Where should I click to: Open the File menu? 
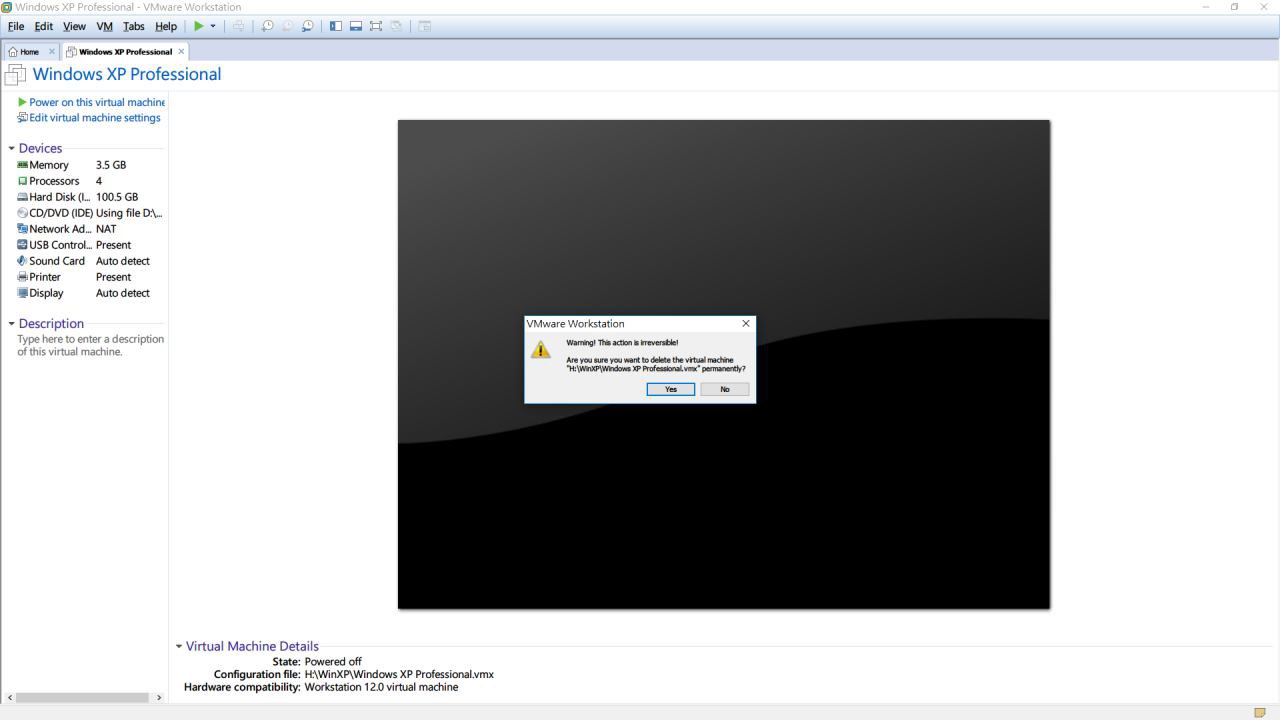(16, 26)
